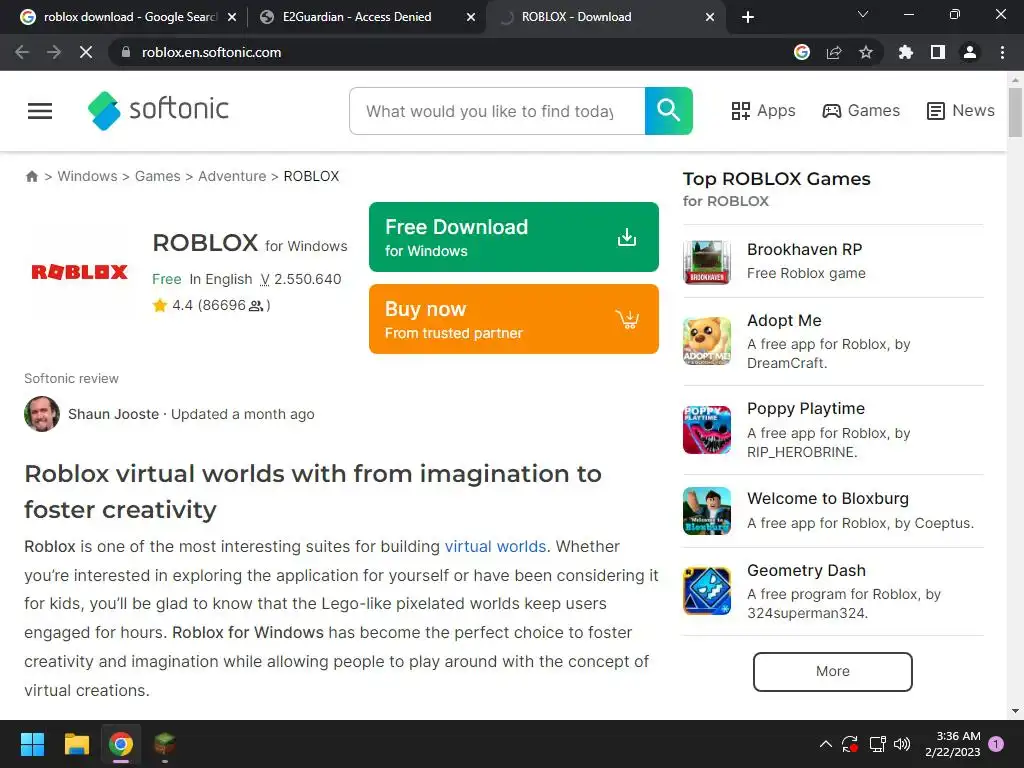
Task: Share this page icon
Action: pyautogui.click(x=834, y=52)
